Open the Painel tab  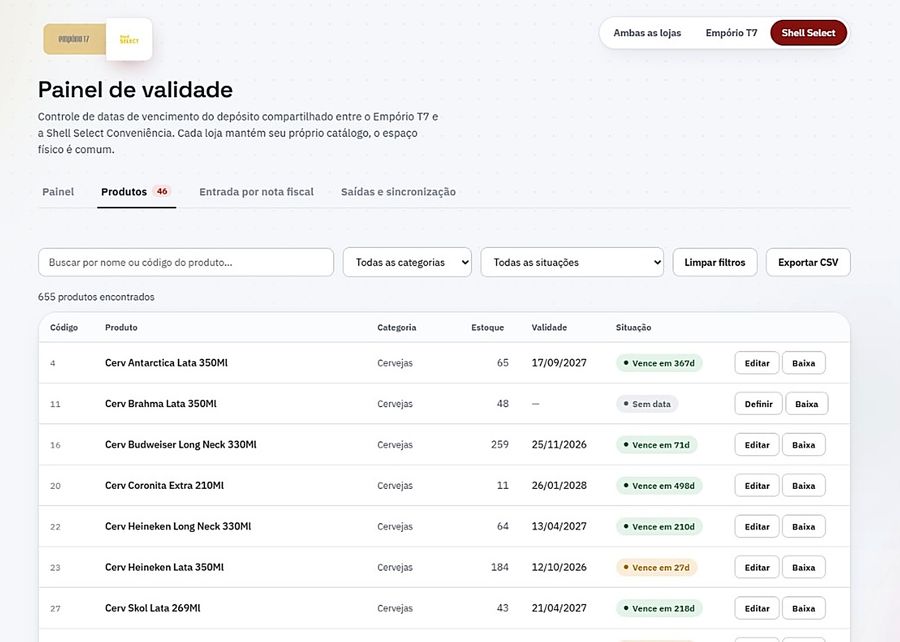pyautogui.click(x=58, y=192)
